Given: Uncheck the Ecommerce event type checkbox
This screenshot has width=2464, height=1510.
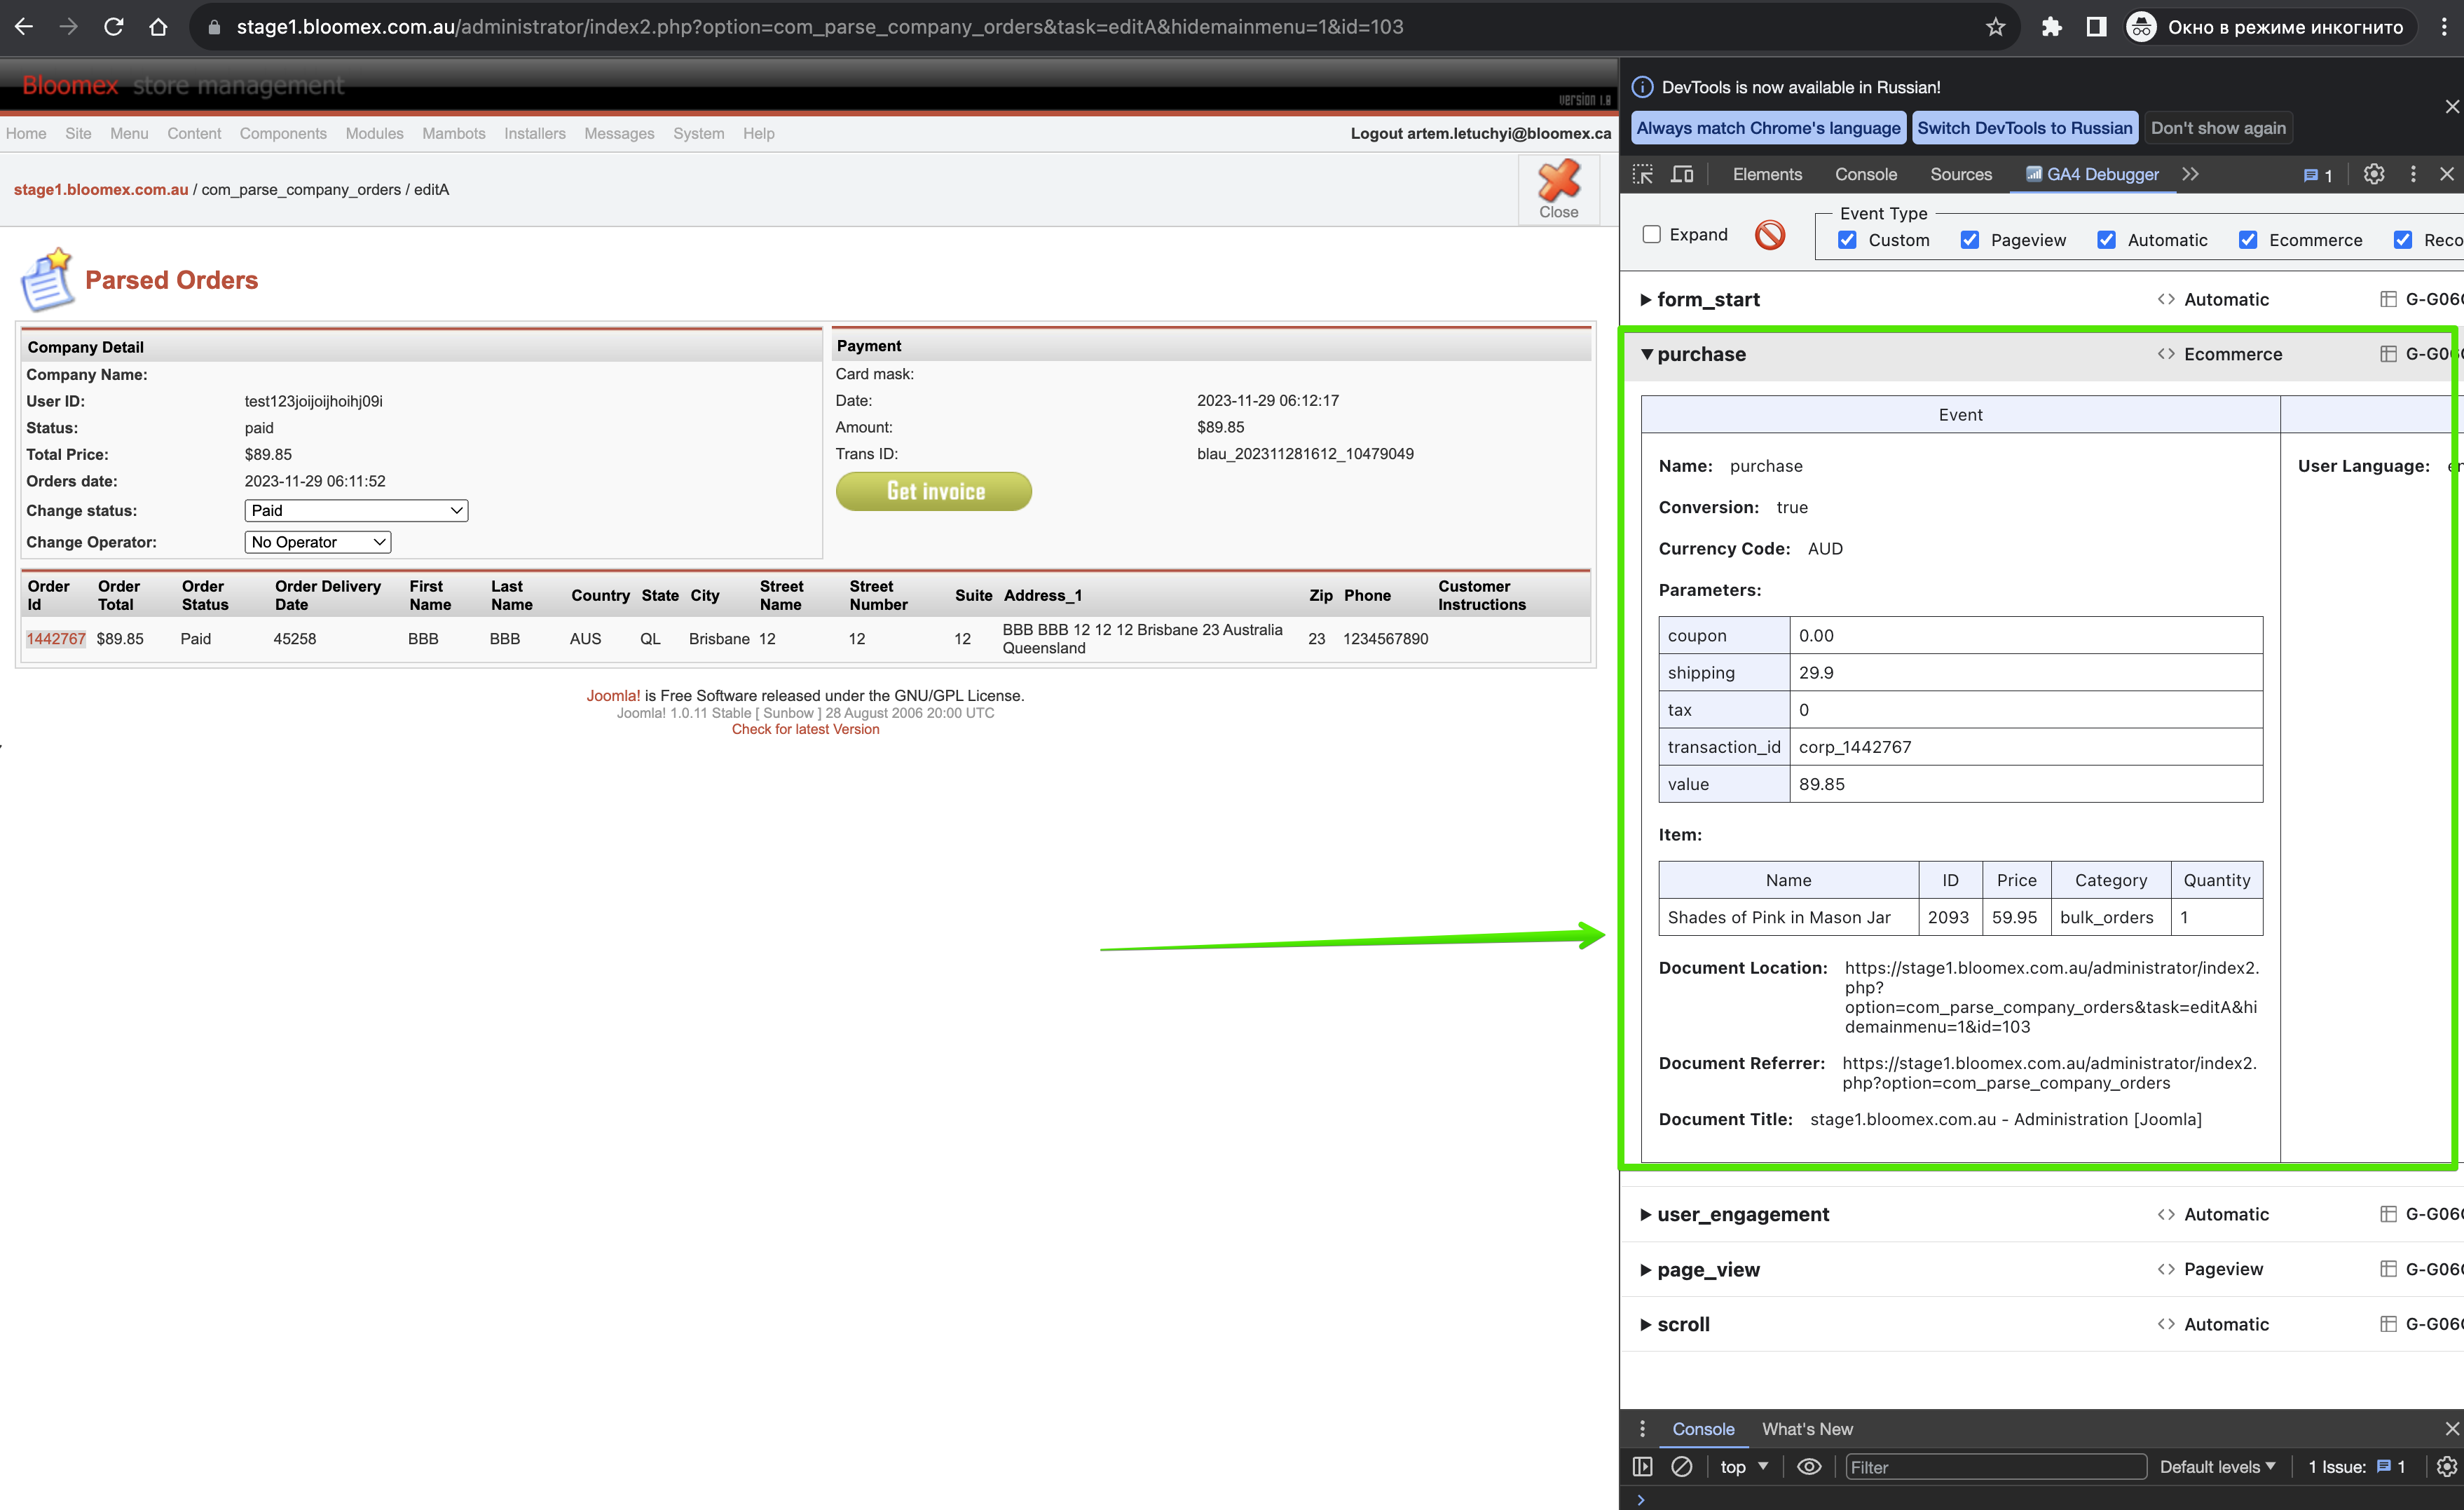Looking at the screenshot, I should coord(2247,240).
